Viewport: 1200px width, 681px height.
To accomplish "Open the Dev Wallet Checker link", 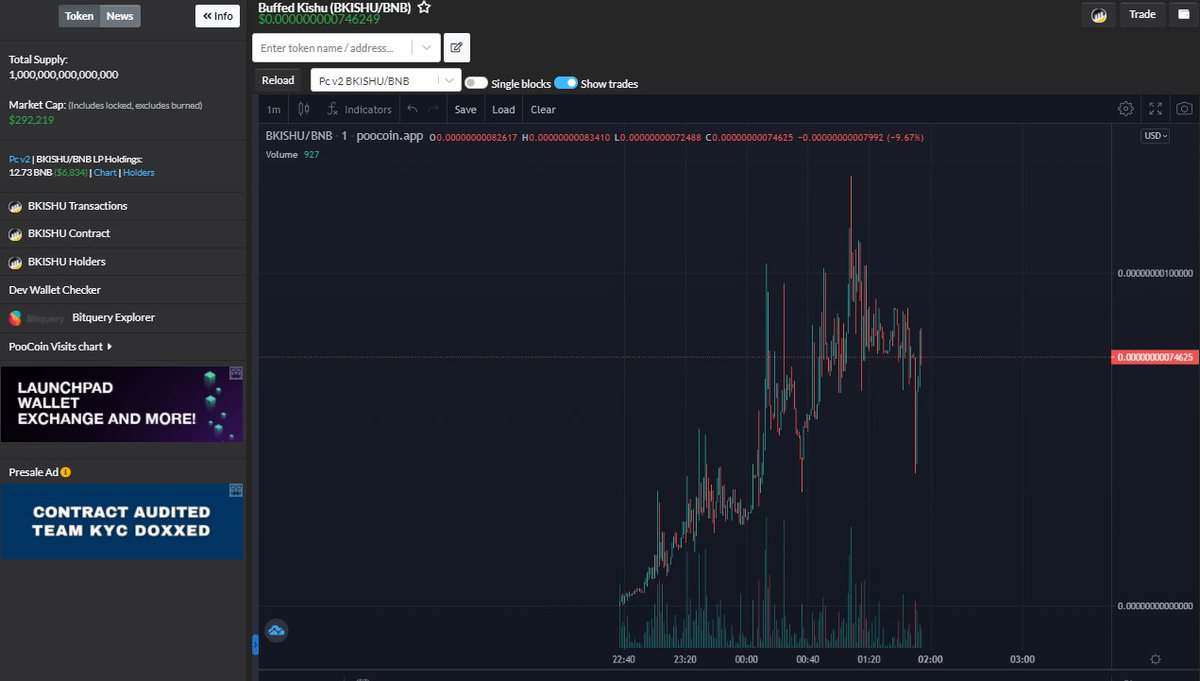I will (x=55, y=290).
